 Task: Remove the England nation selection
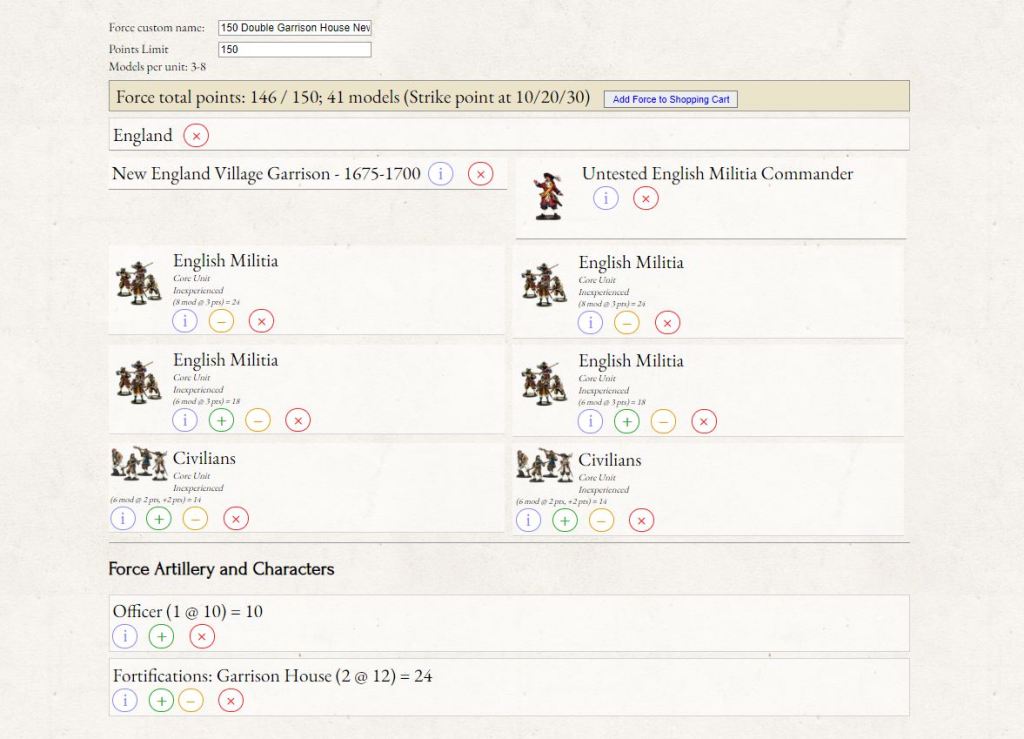pos(196,136)
